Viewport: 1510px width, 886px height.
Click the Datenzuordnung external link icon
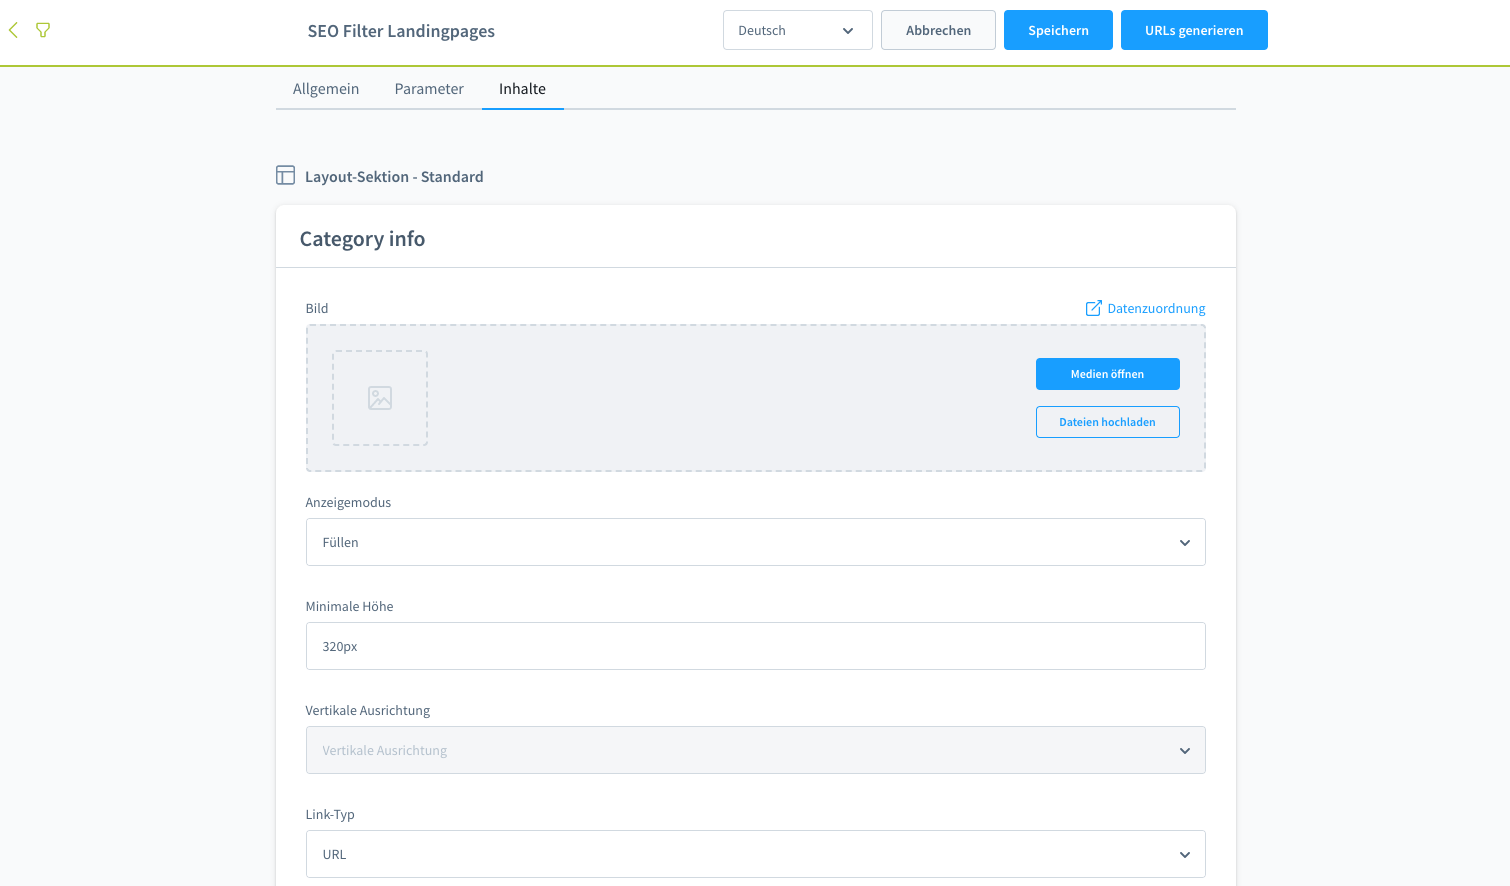pyautogui.click(x=1094, y=308)
